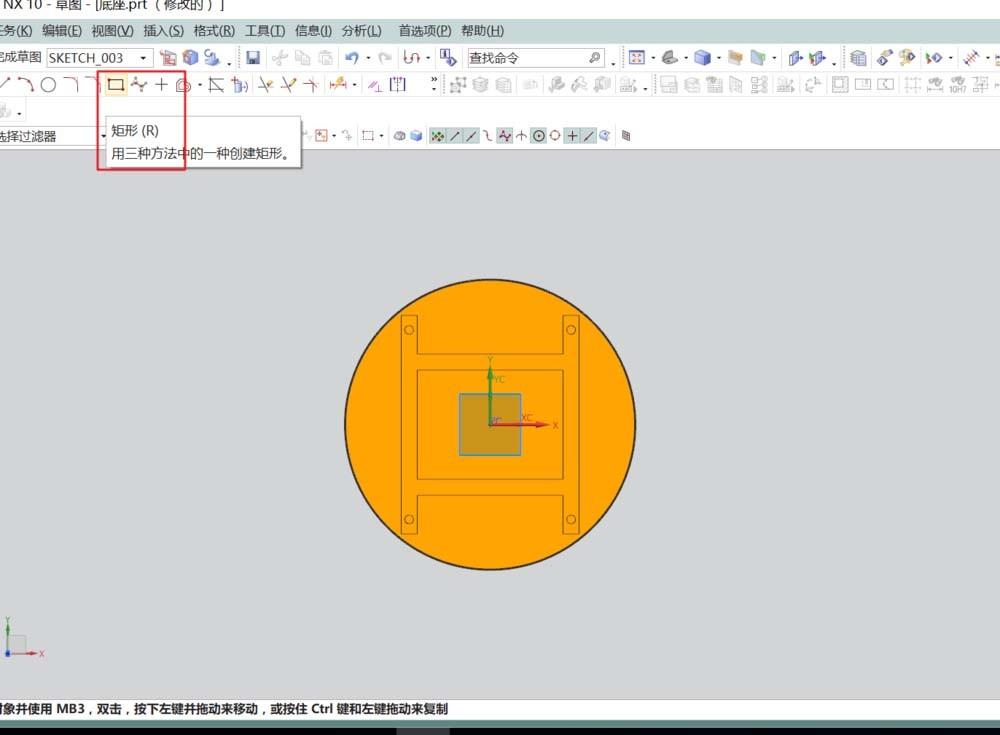Activate the Profile tool in sketch toolbar
This screenshot has height=735, width=1000.
[6, 85]
